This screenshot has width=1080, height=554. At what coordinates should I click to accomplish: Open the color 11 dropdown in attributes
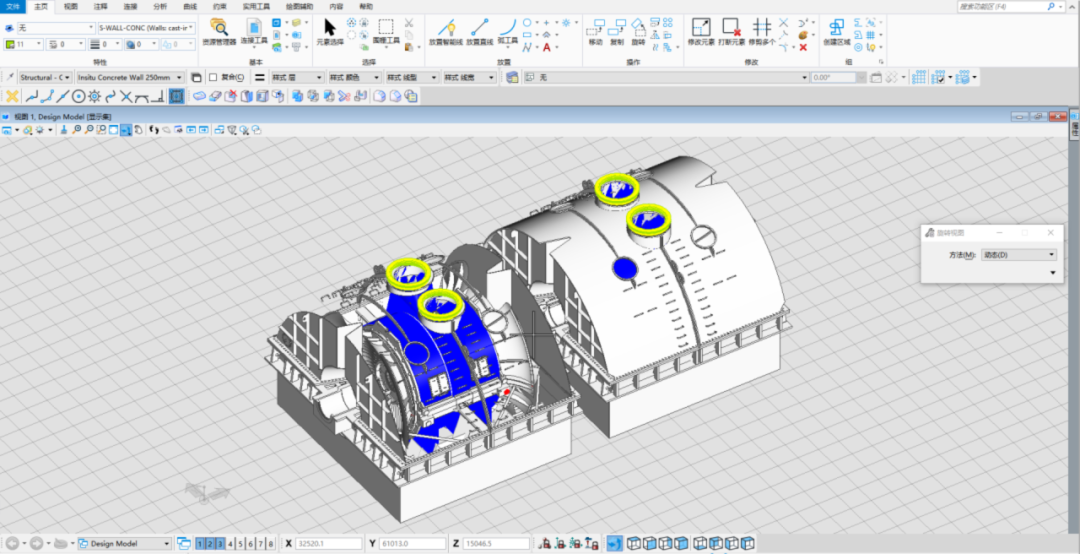(x=24, y=44)
